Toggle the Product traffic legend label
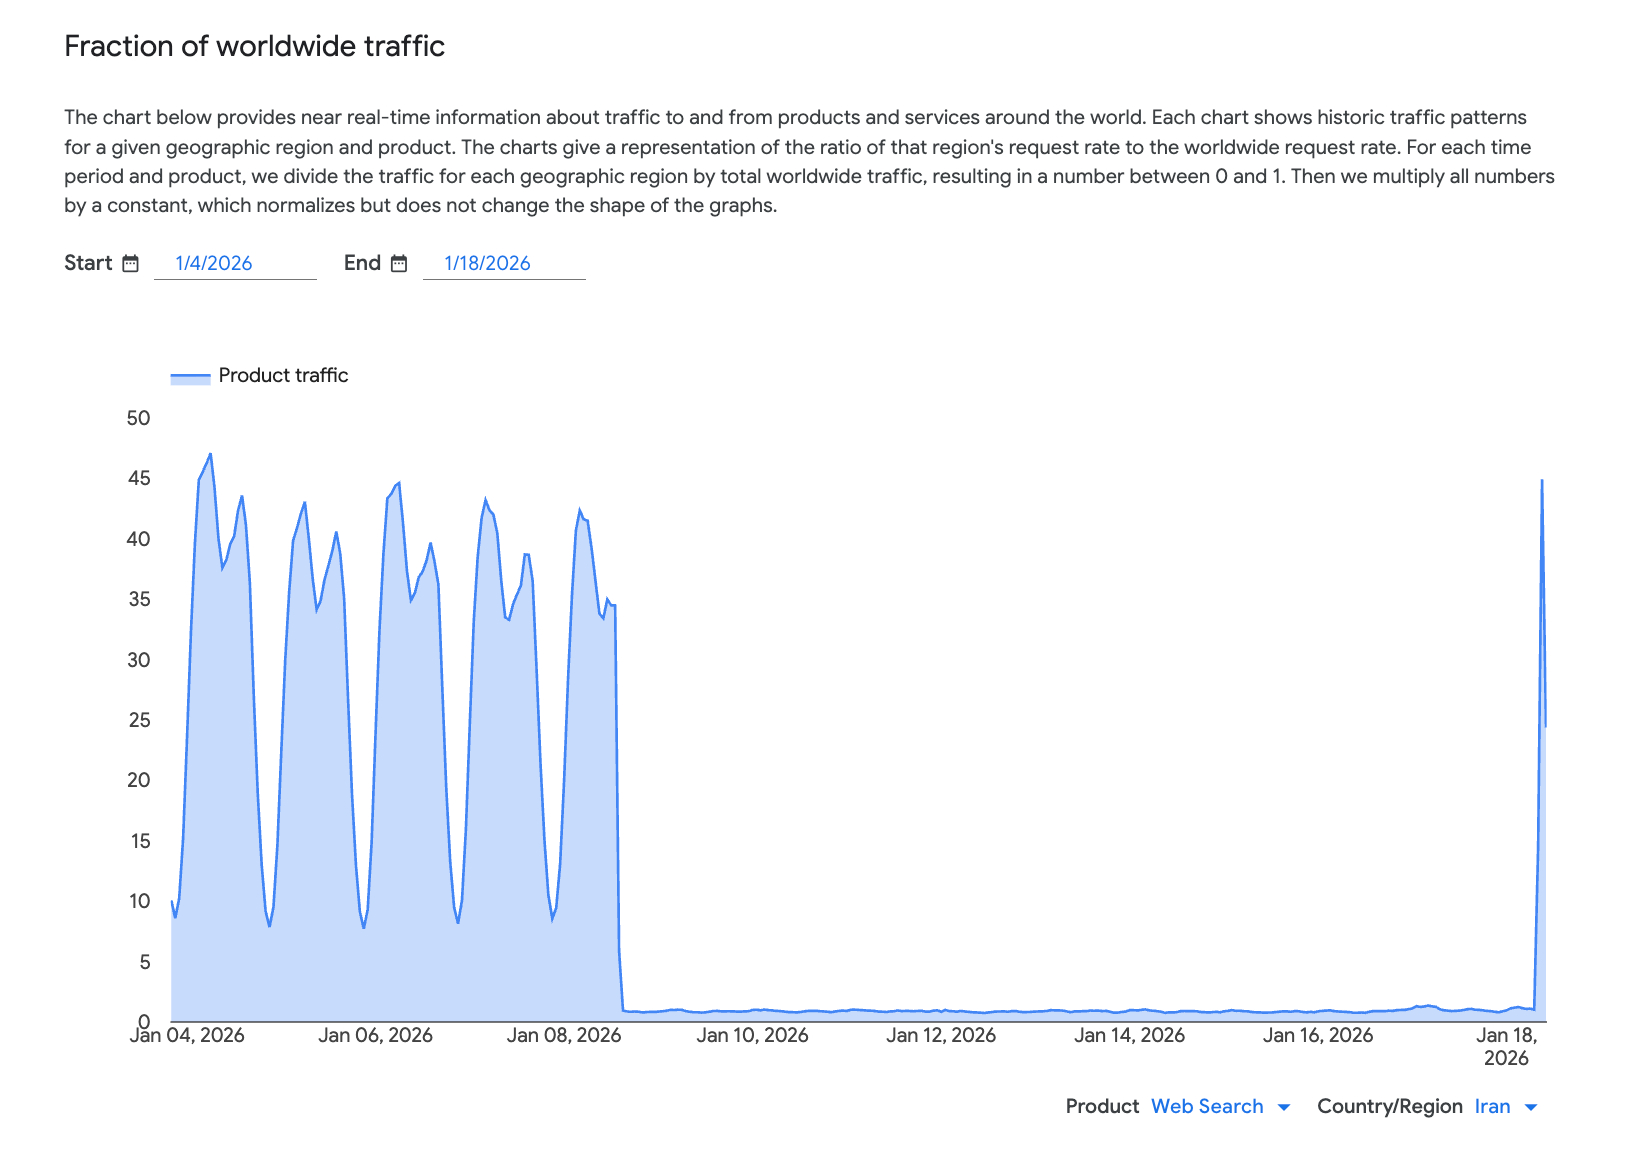 click(283, 375)
